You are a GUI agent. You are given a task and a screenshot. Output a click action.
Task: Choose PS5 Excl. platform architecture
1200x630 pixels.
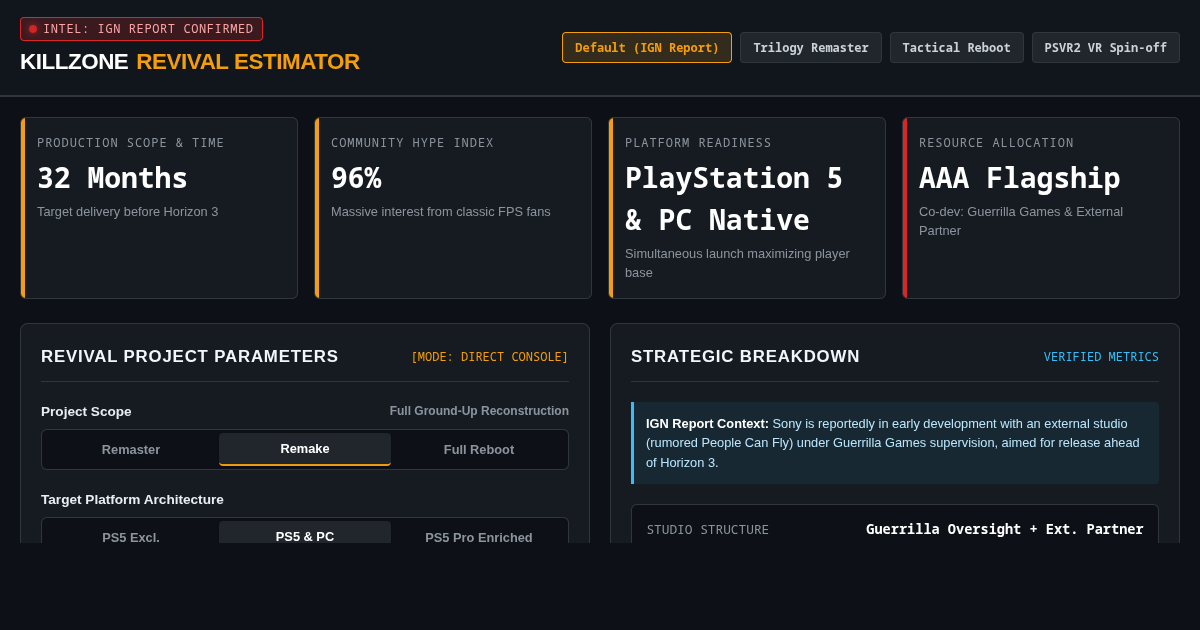coord(131,532)
